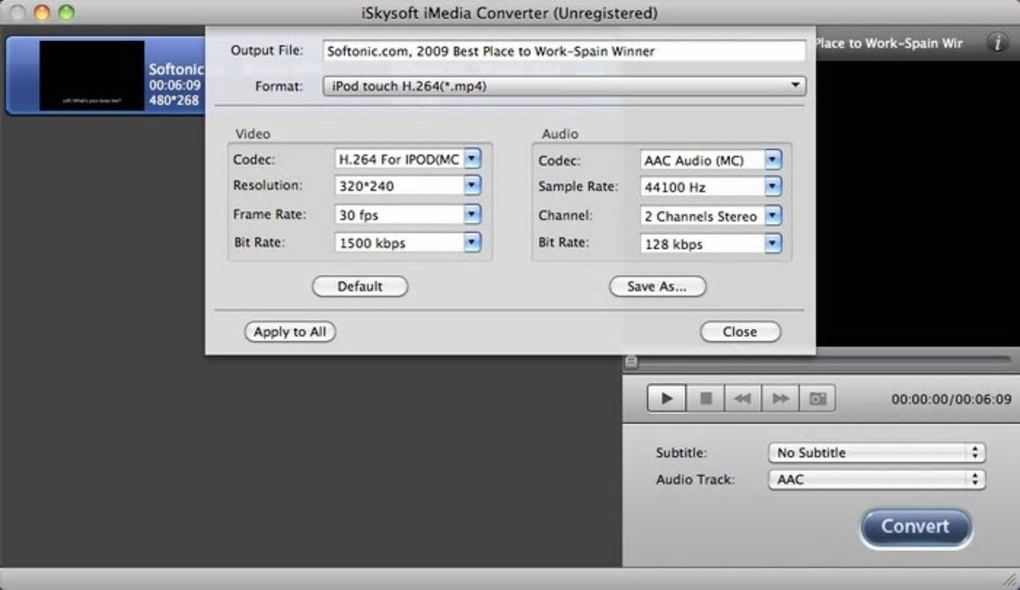Open the Video Codec dropdown
This screenshot has height=590, width=1020.
click(408, 159)
